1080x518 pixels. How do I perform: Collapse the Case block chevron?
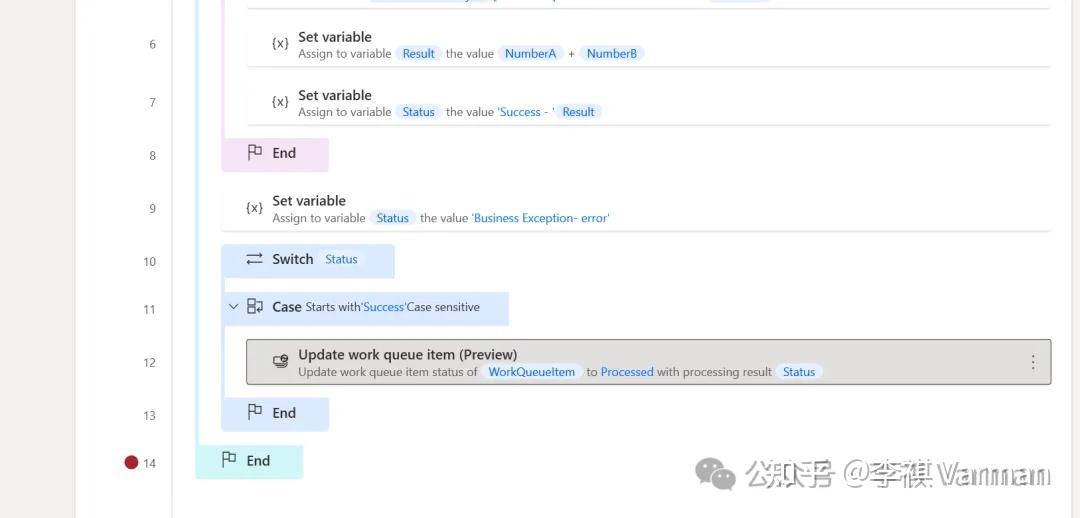coord(234,307)
